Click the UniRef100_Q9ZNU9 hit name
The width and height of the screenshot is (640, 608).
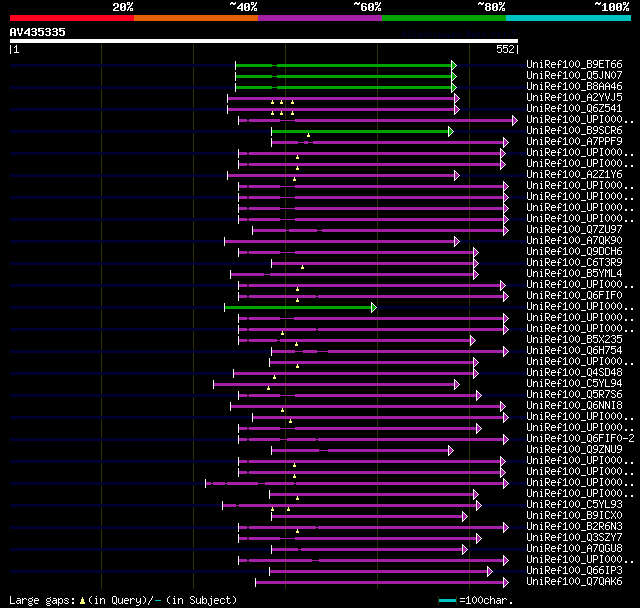574,450
